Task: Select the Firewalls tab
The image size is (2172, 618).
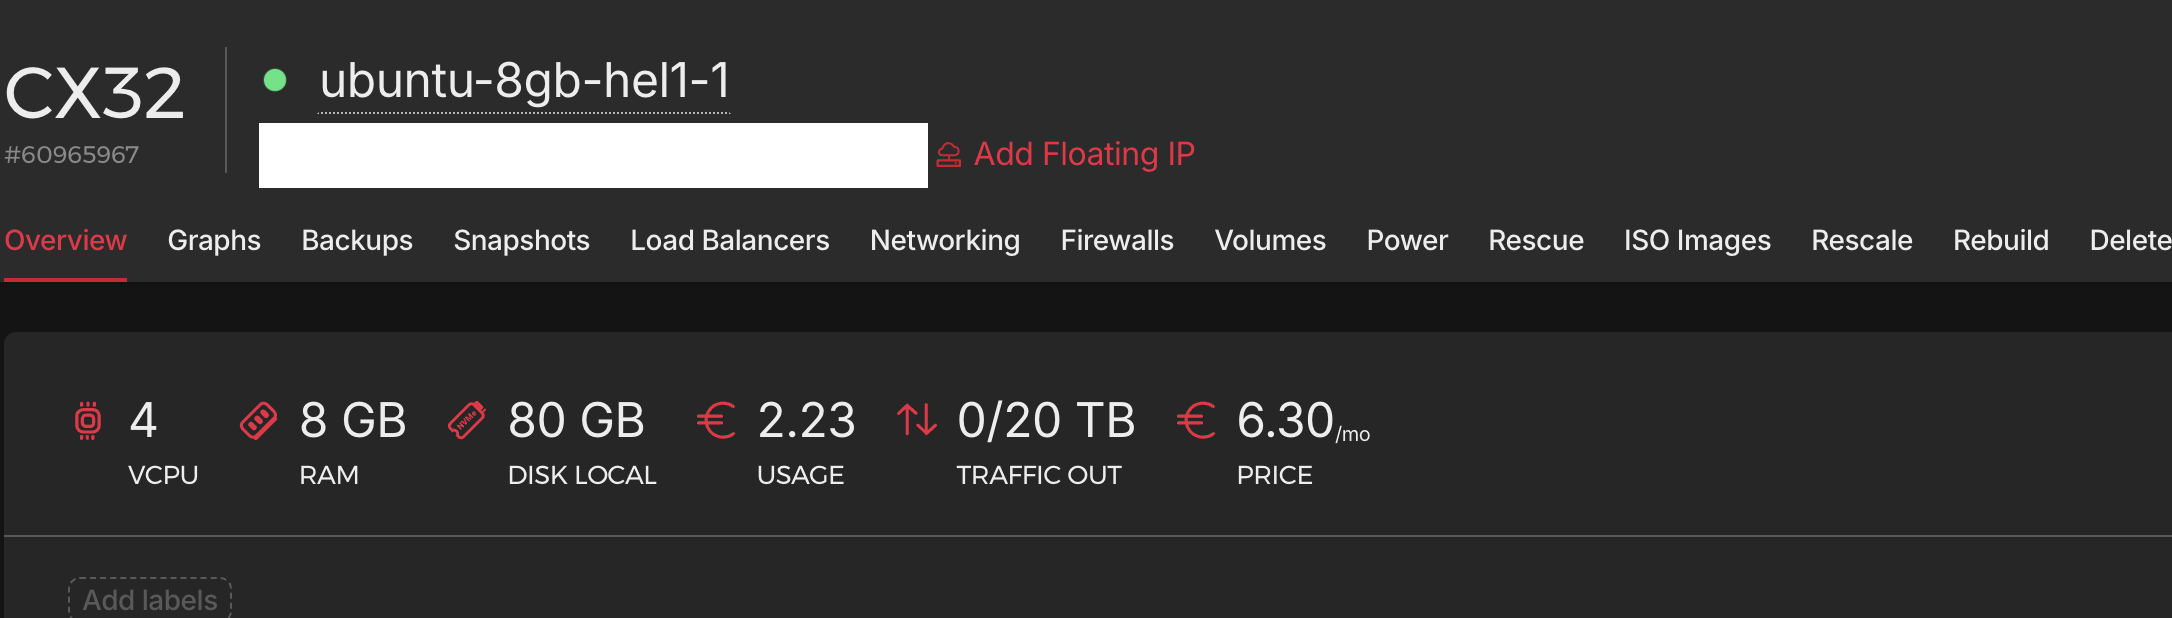Action: (x=1117, y=241)
